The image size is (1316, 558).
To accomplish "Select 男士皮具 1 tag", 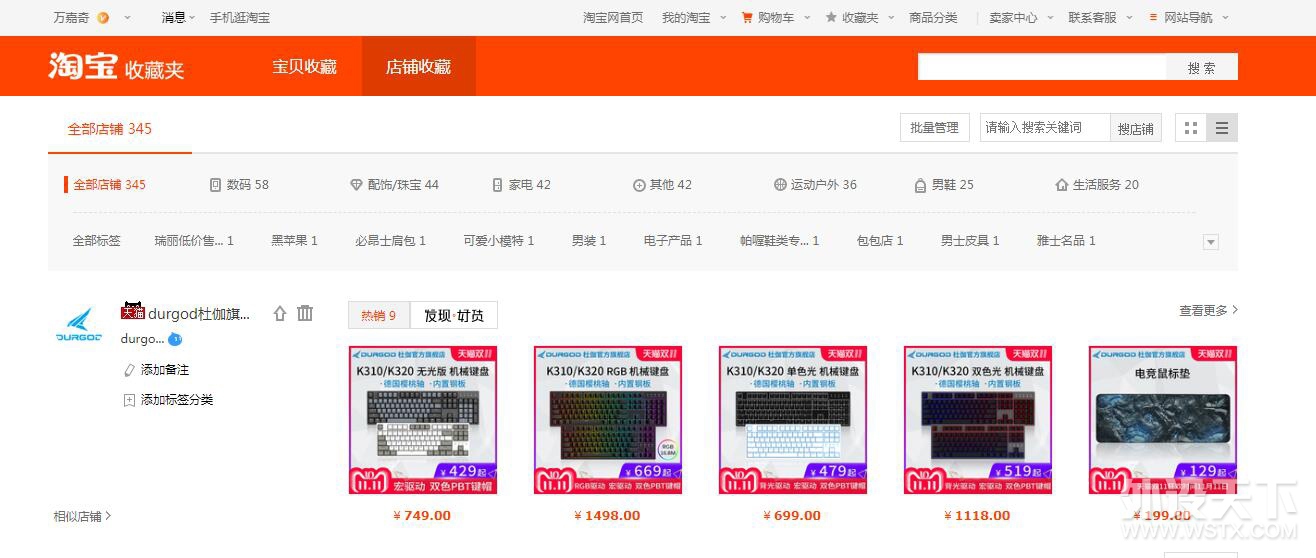I will pyautogui.click(x=969, y=241).
